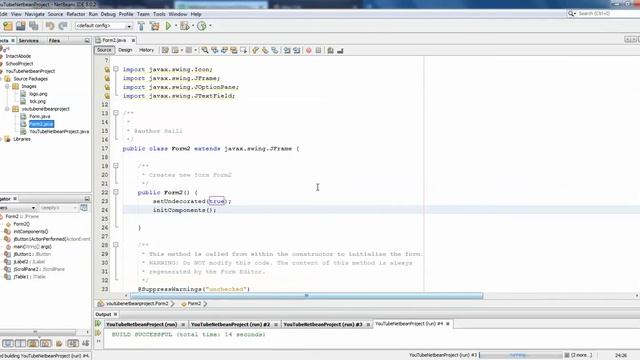Collapse imports fold at line 8
This screenshot has height=360, width=640.
[116, 69]
